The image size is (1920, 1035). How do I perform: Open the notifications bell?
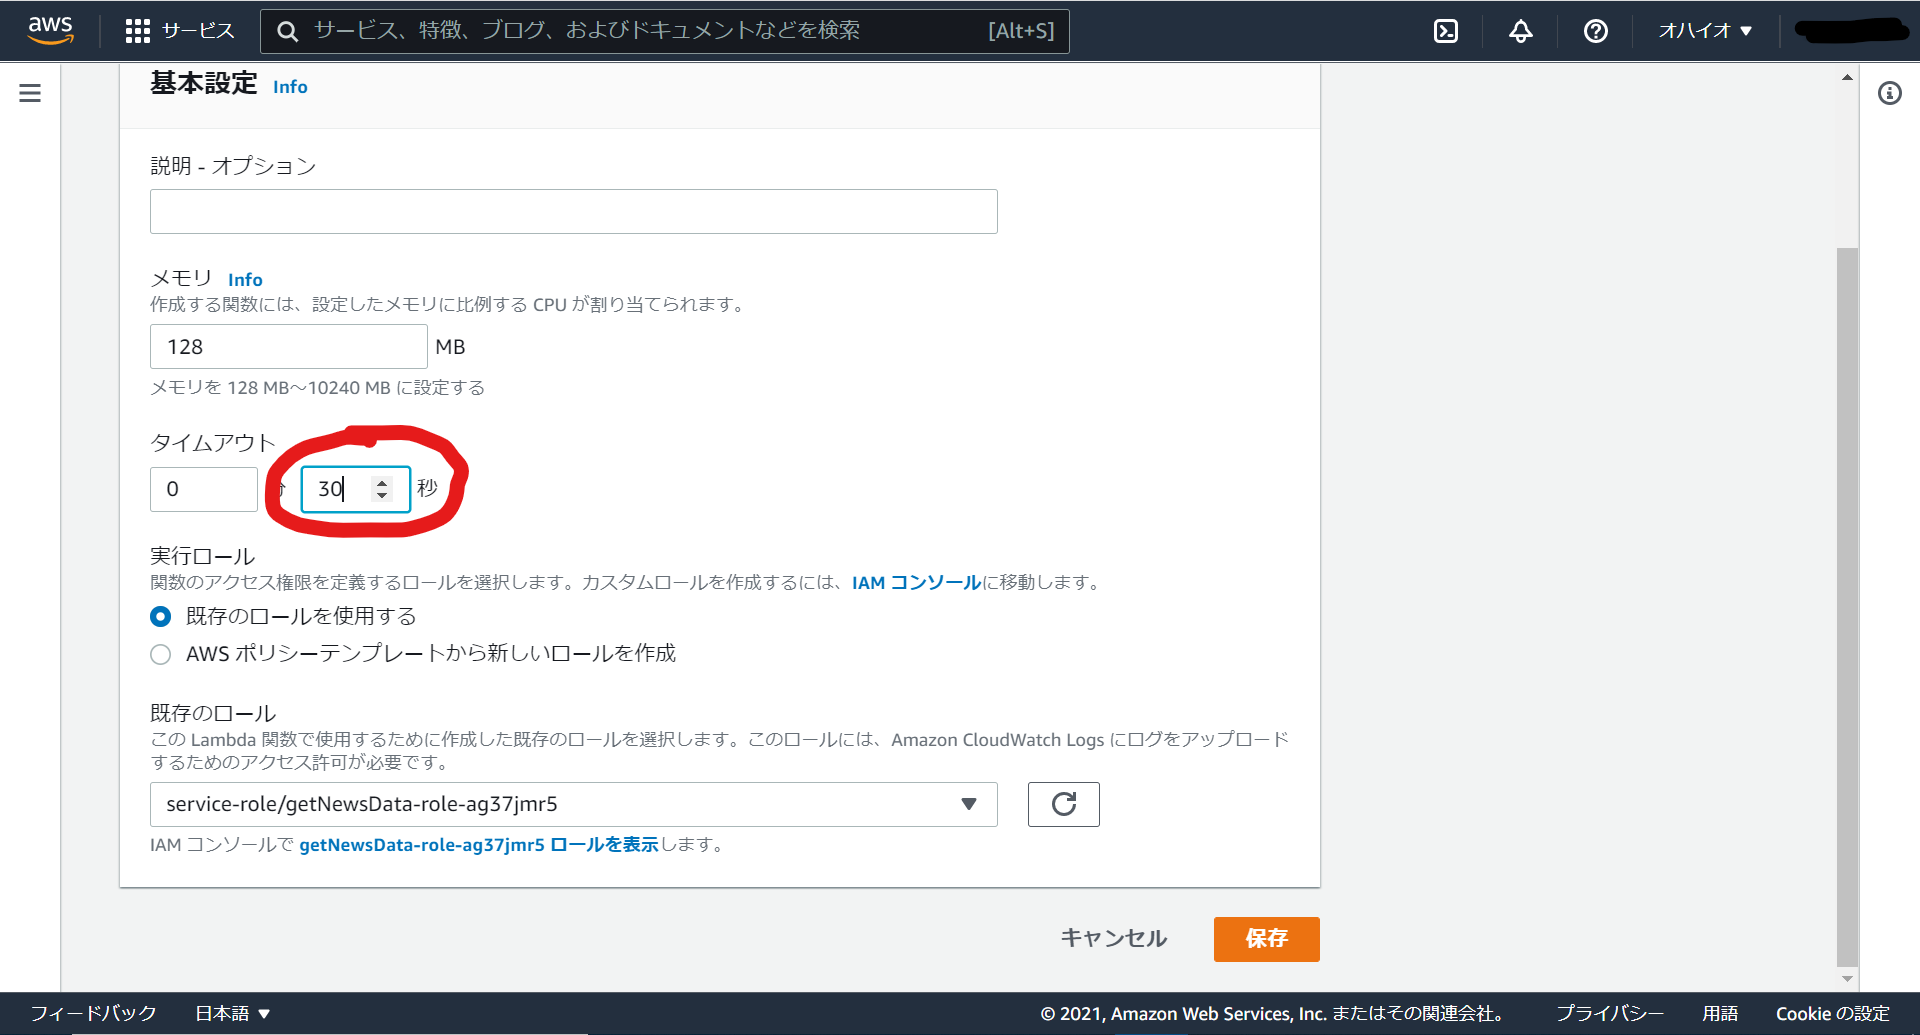coord(1521,31)
